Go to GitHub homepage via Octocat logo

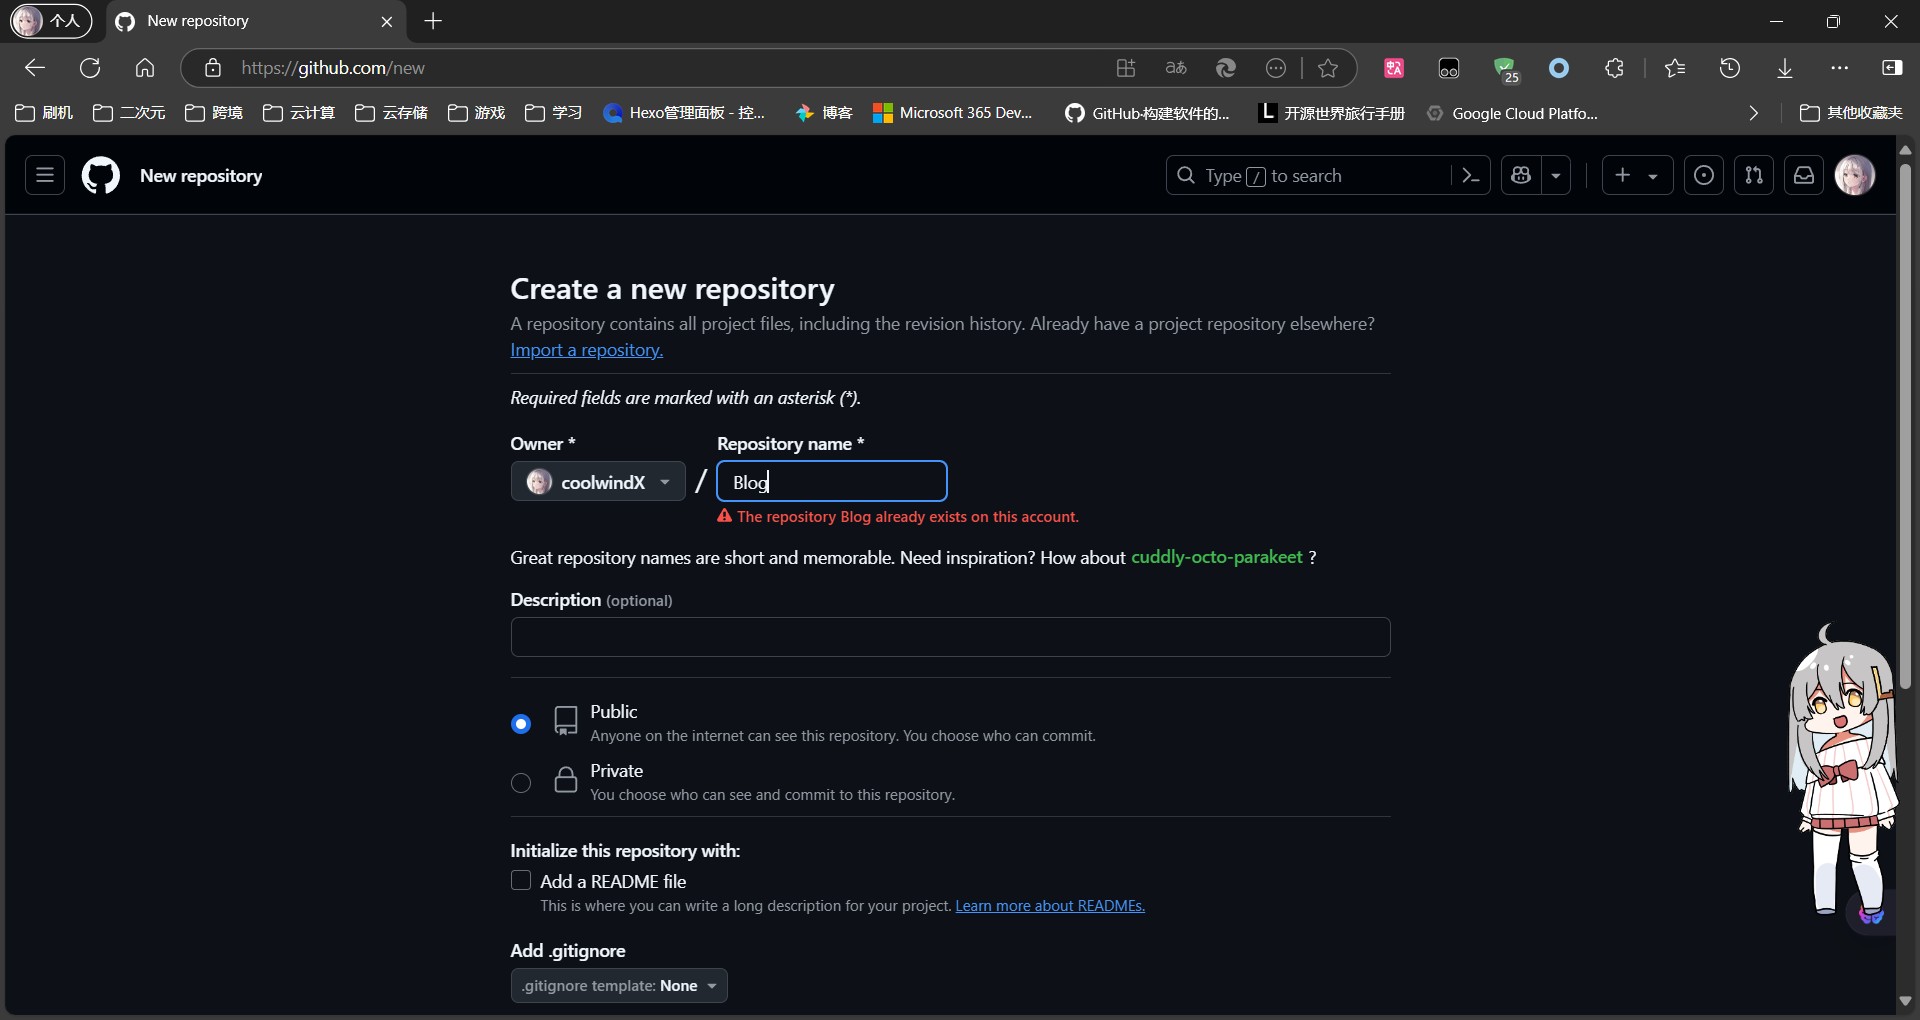[101, 176]
